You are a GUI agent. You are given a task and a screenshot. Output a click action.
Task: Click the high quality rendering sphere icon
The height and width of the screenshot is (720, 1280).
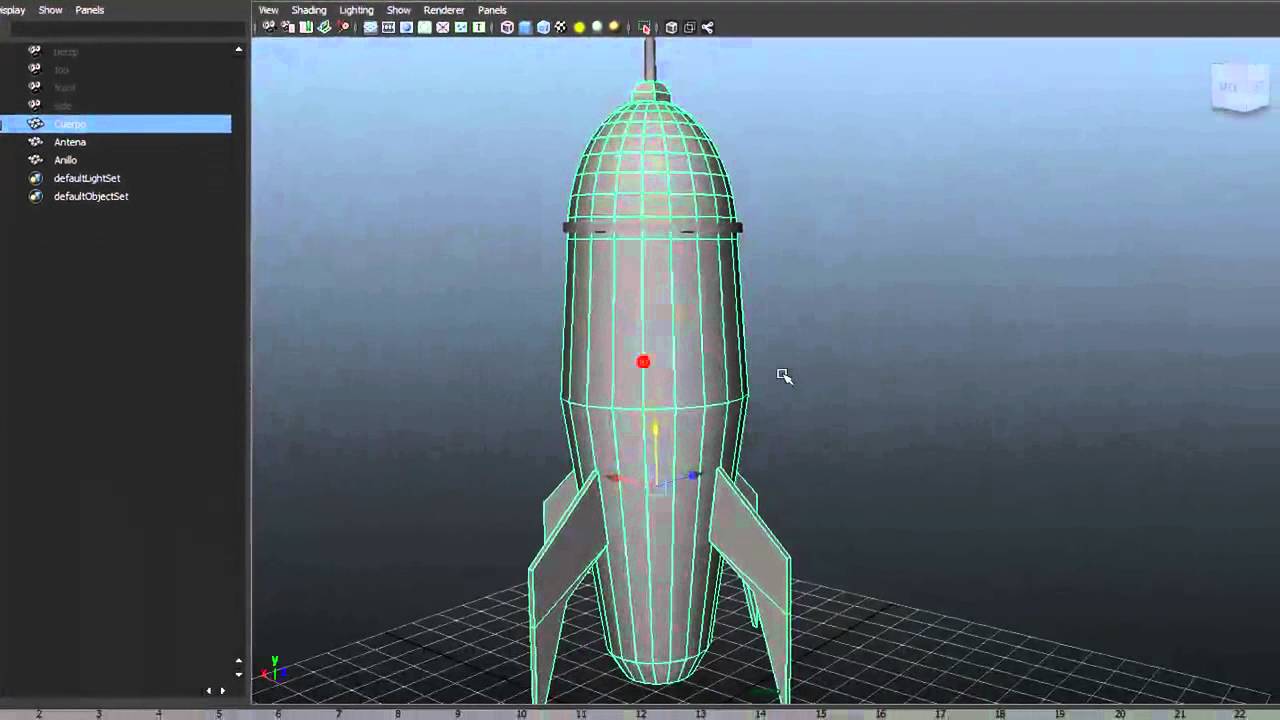(614, 27)
